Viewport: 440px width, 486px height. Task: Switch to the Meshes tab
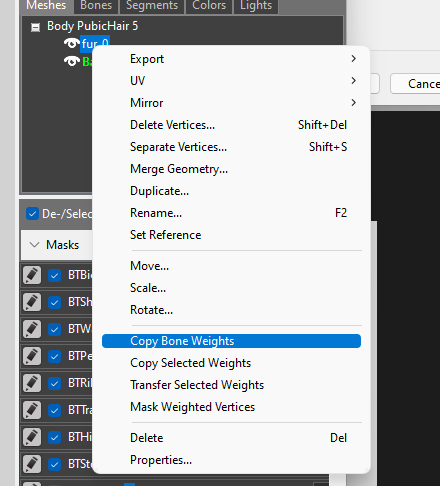[46, 5]
